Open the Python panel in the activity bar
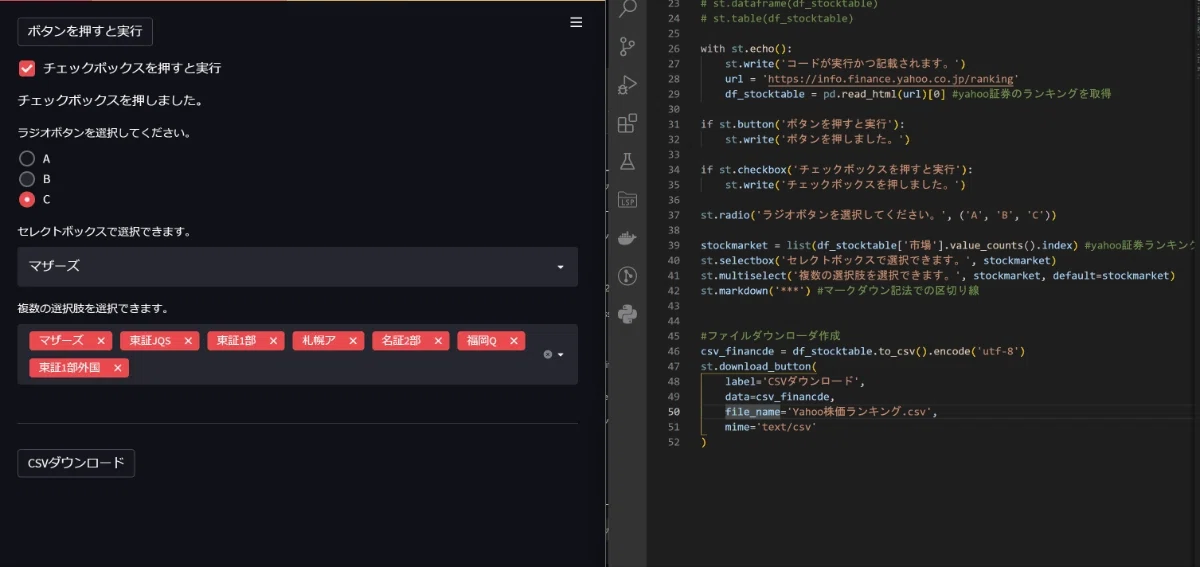1200x567 pixels. 628,314
